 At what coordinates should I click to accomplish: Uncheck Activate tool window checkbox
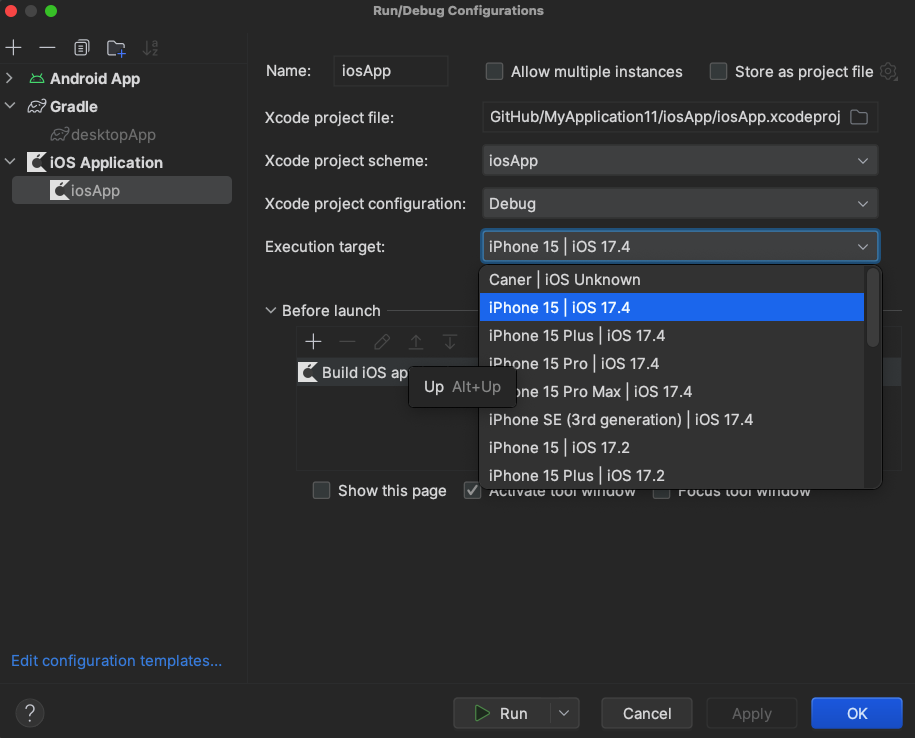[472, 490]
